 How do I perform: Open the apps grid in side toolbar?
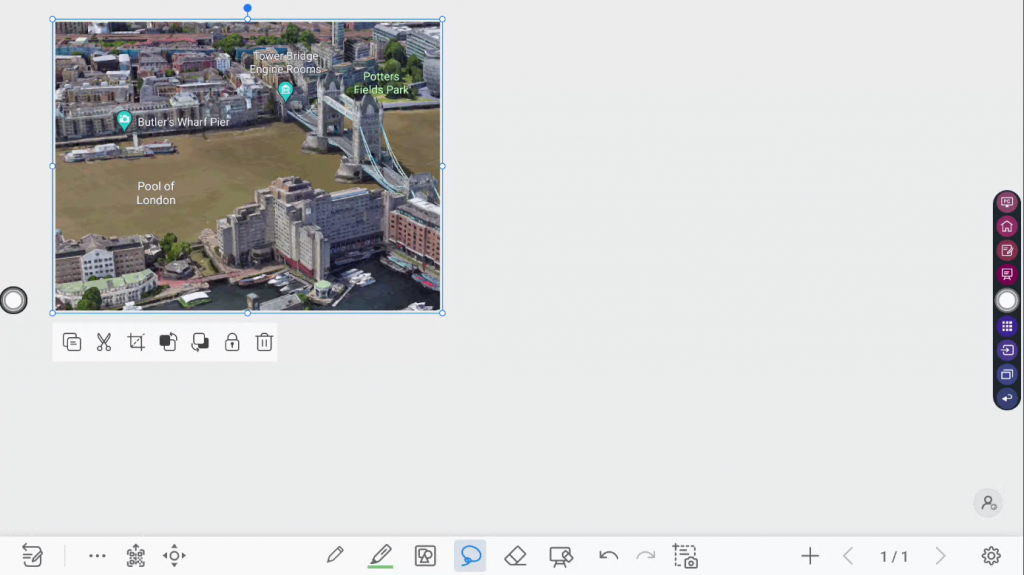[x=1007, y=326]
